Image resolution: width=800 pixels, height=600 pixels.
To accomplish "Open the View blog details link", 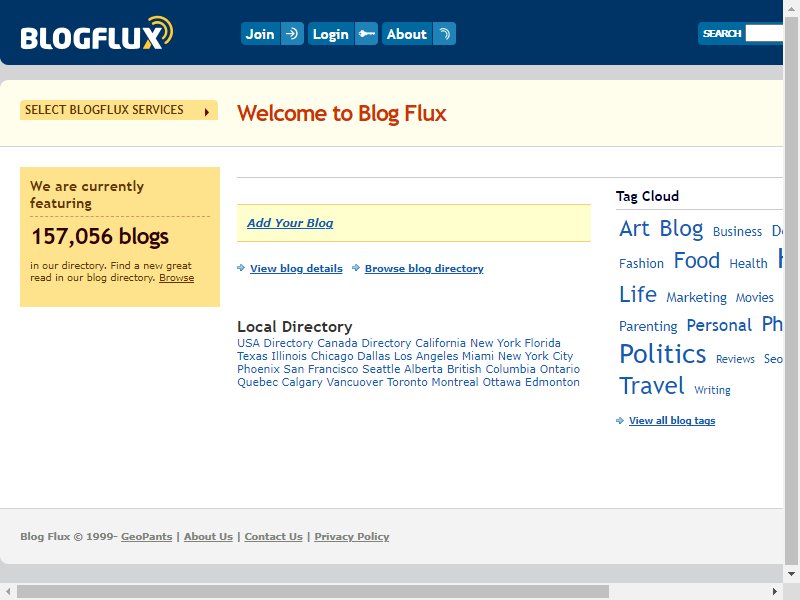I will coord(296,268).
